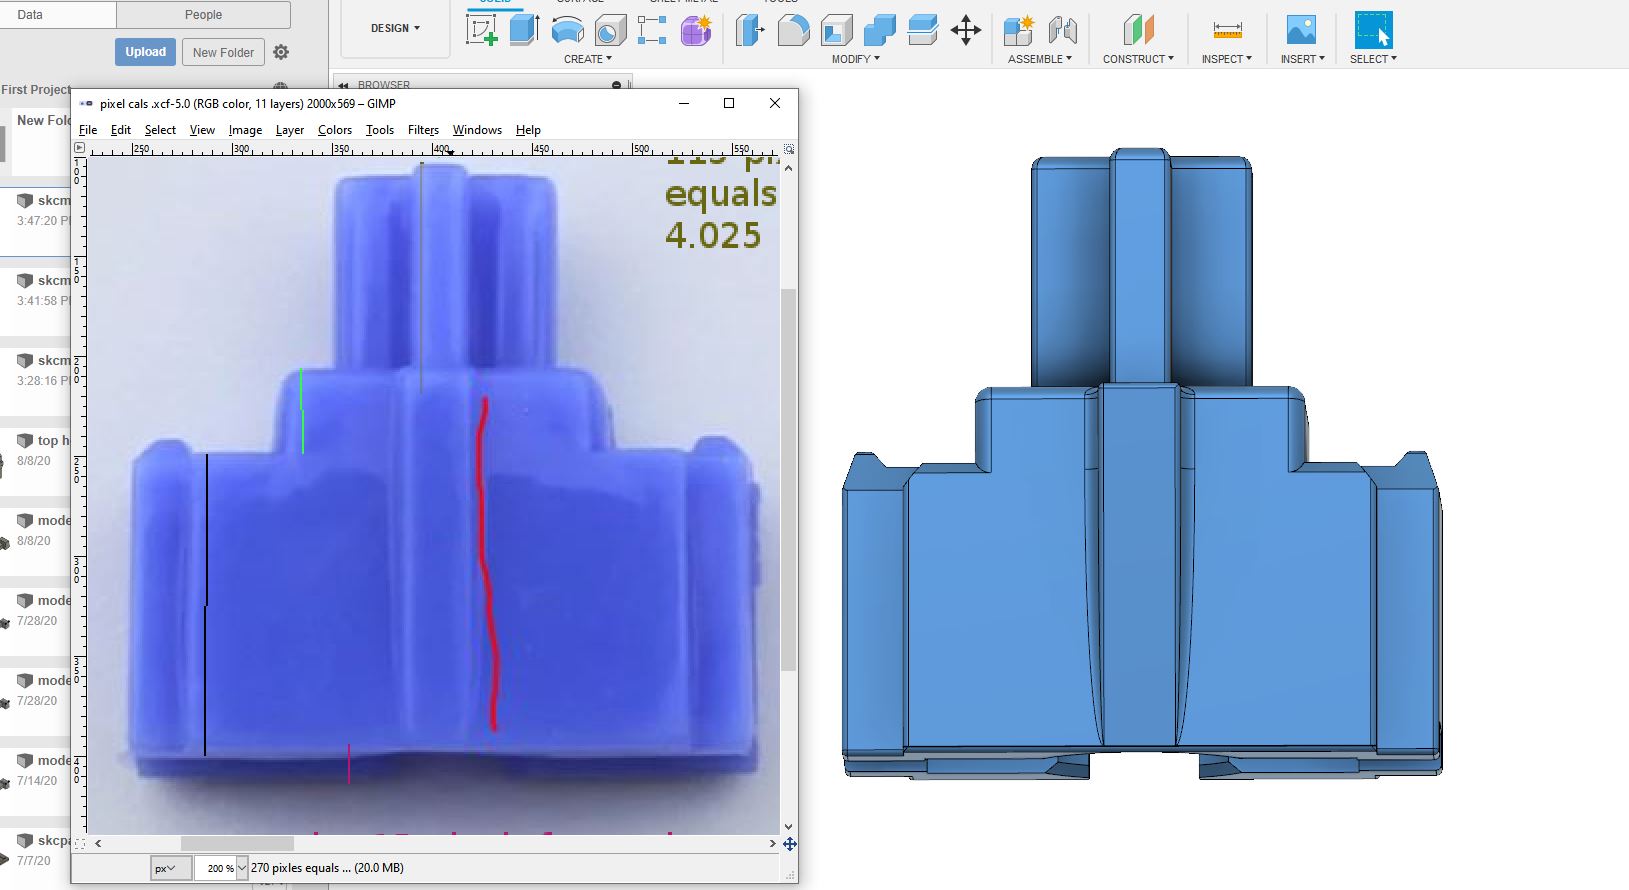
Task: Click the GIMP horizontal scrollbar thumb
Action: [237, 843]
